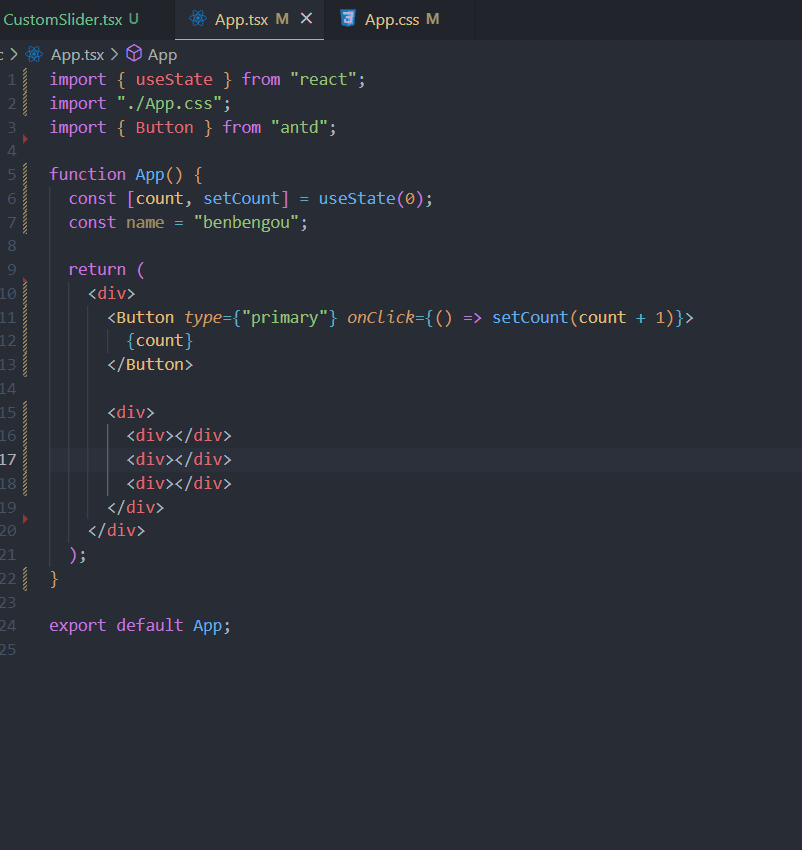
Task: Click the red deletion marker below line 19
Action: [25, 519]
